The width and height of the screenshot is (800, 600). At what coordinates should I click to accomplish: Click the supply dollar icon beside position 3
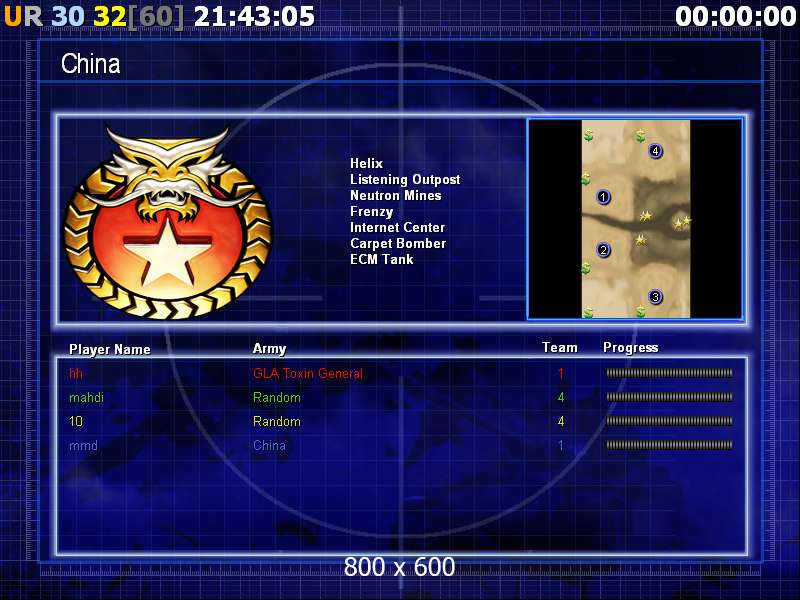641,311
